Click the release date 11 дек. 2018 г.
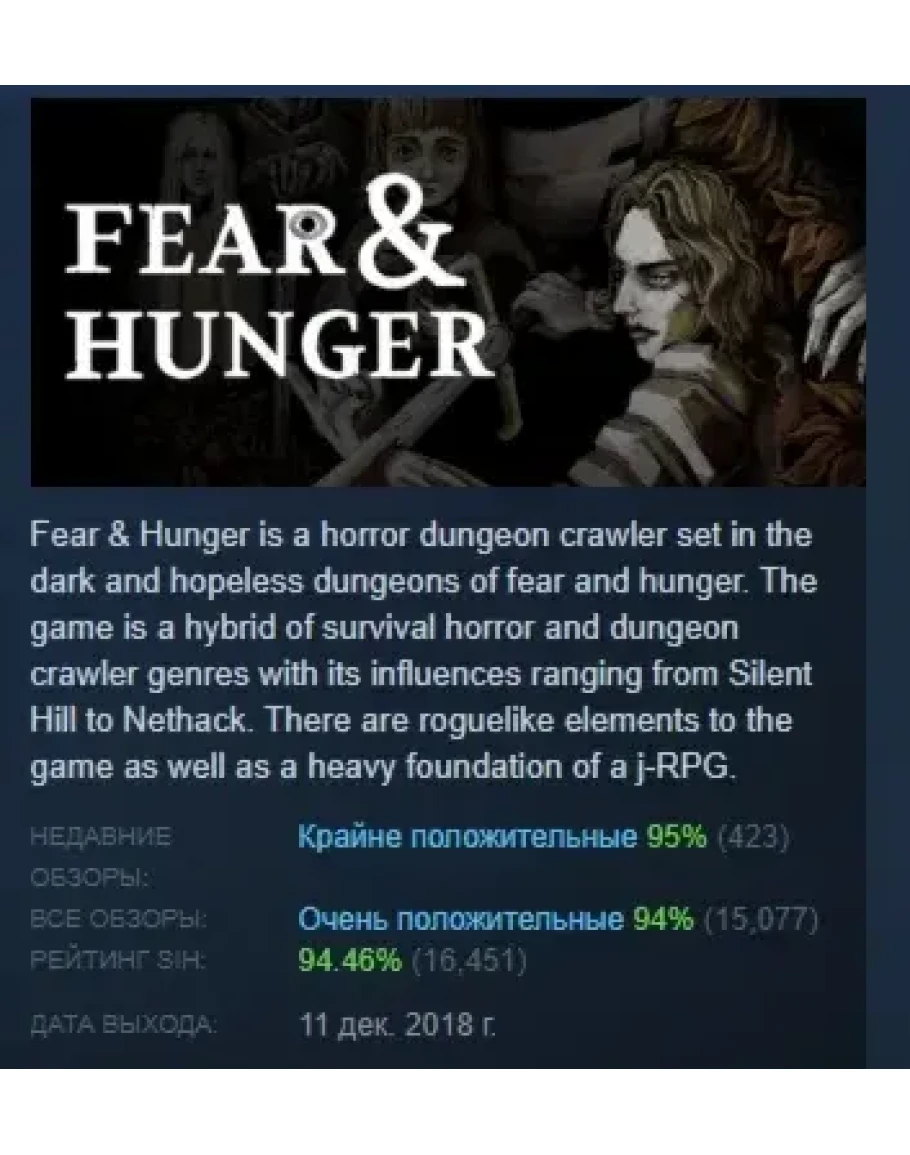 [398, 1025]
